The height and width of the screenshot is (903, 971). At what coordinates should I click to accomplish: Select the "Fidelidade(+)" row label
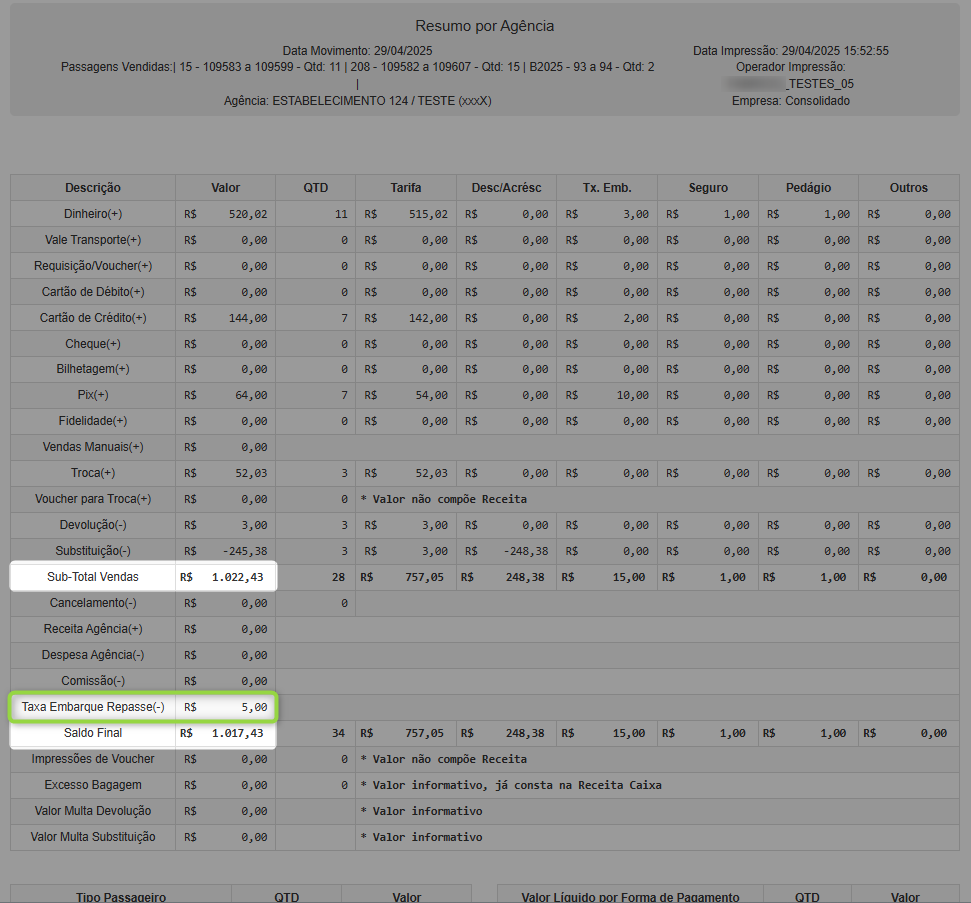(x=93, y=421)
